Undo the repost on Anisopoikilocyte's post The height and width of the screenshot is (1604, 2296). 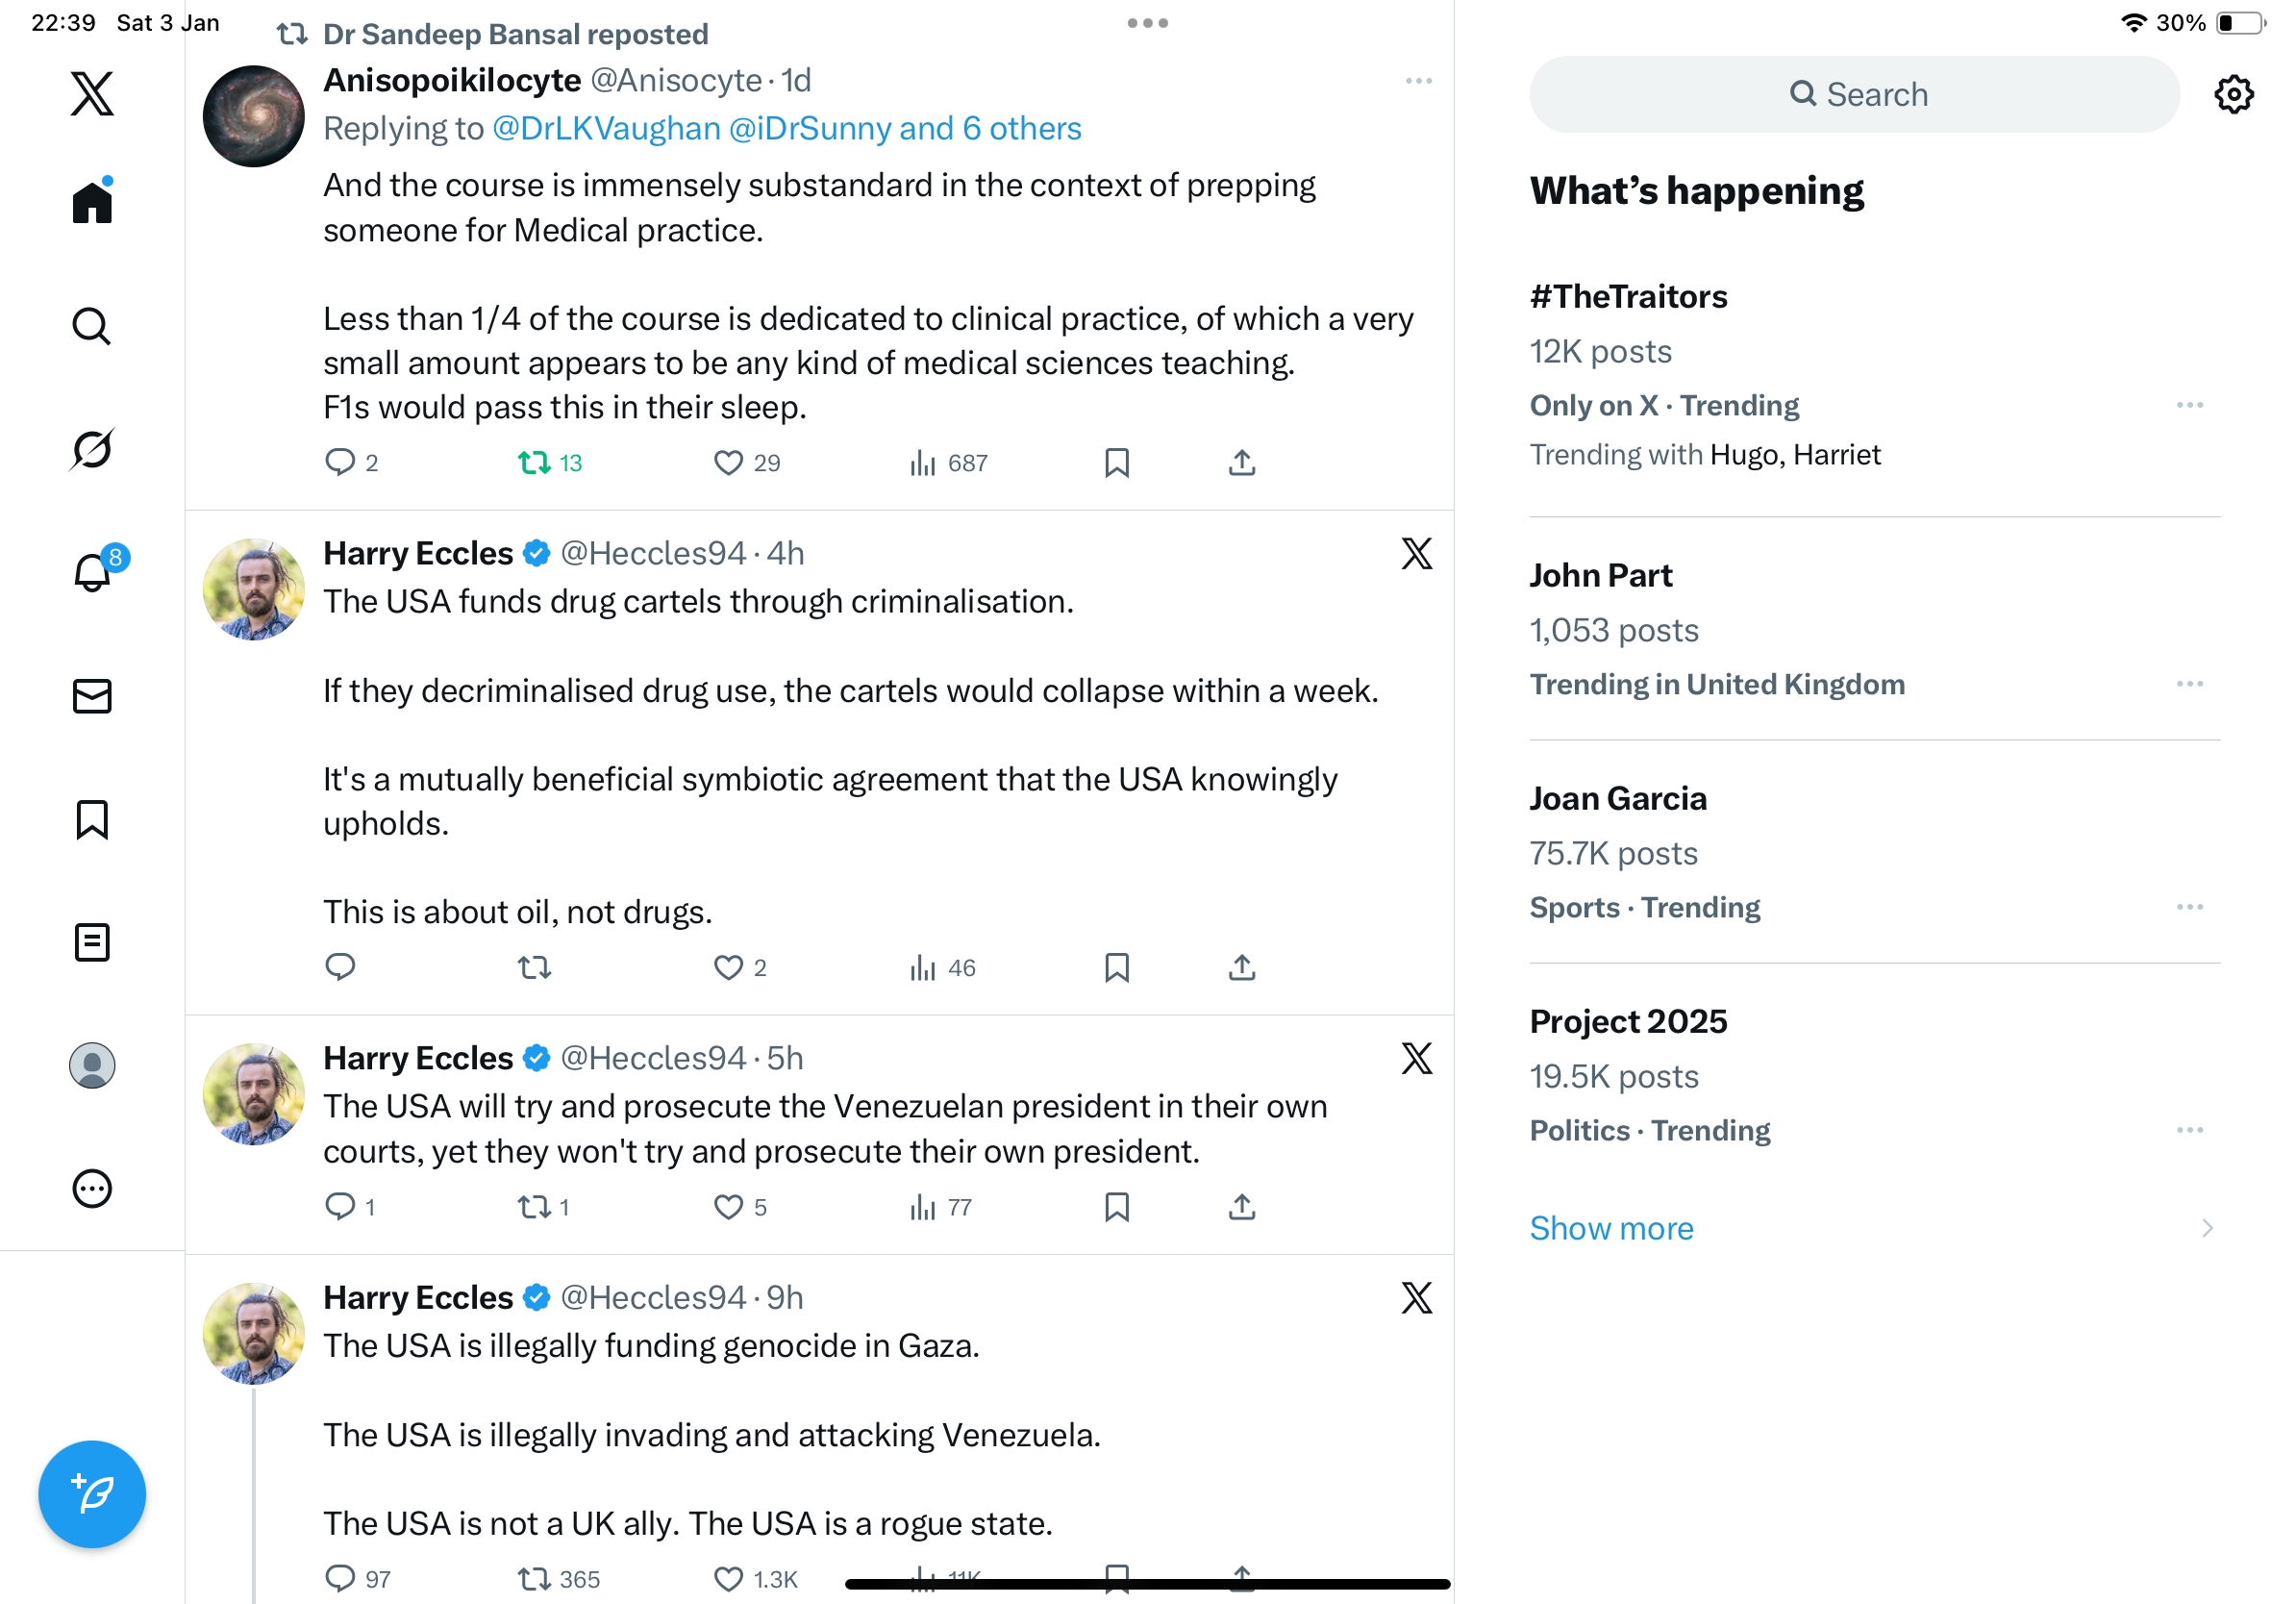pyautogui.click(x=535, y=463)
